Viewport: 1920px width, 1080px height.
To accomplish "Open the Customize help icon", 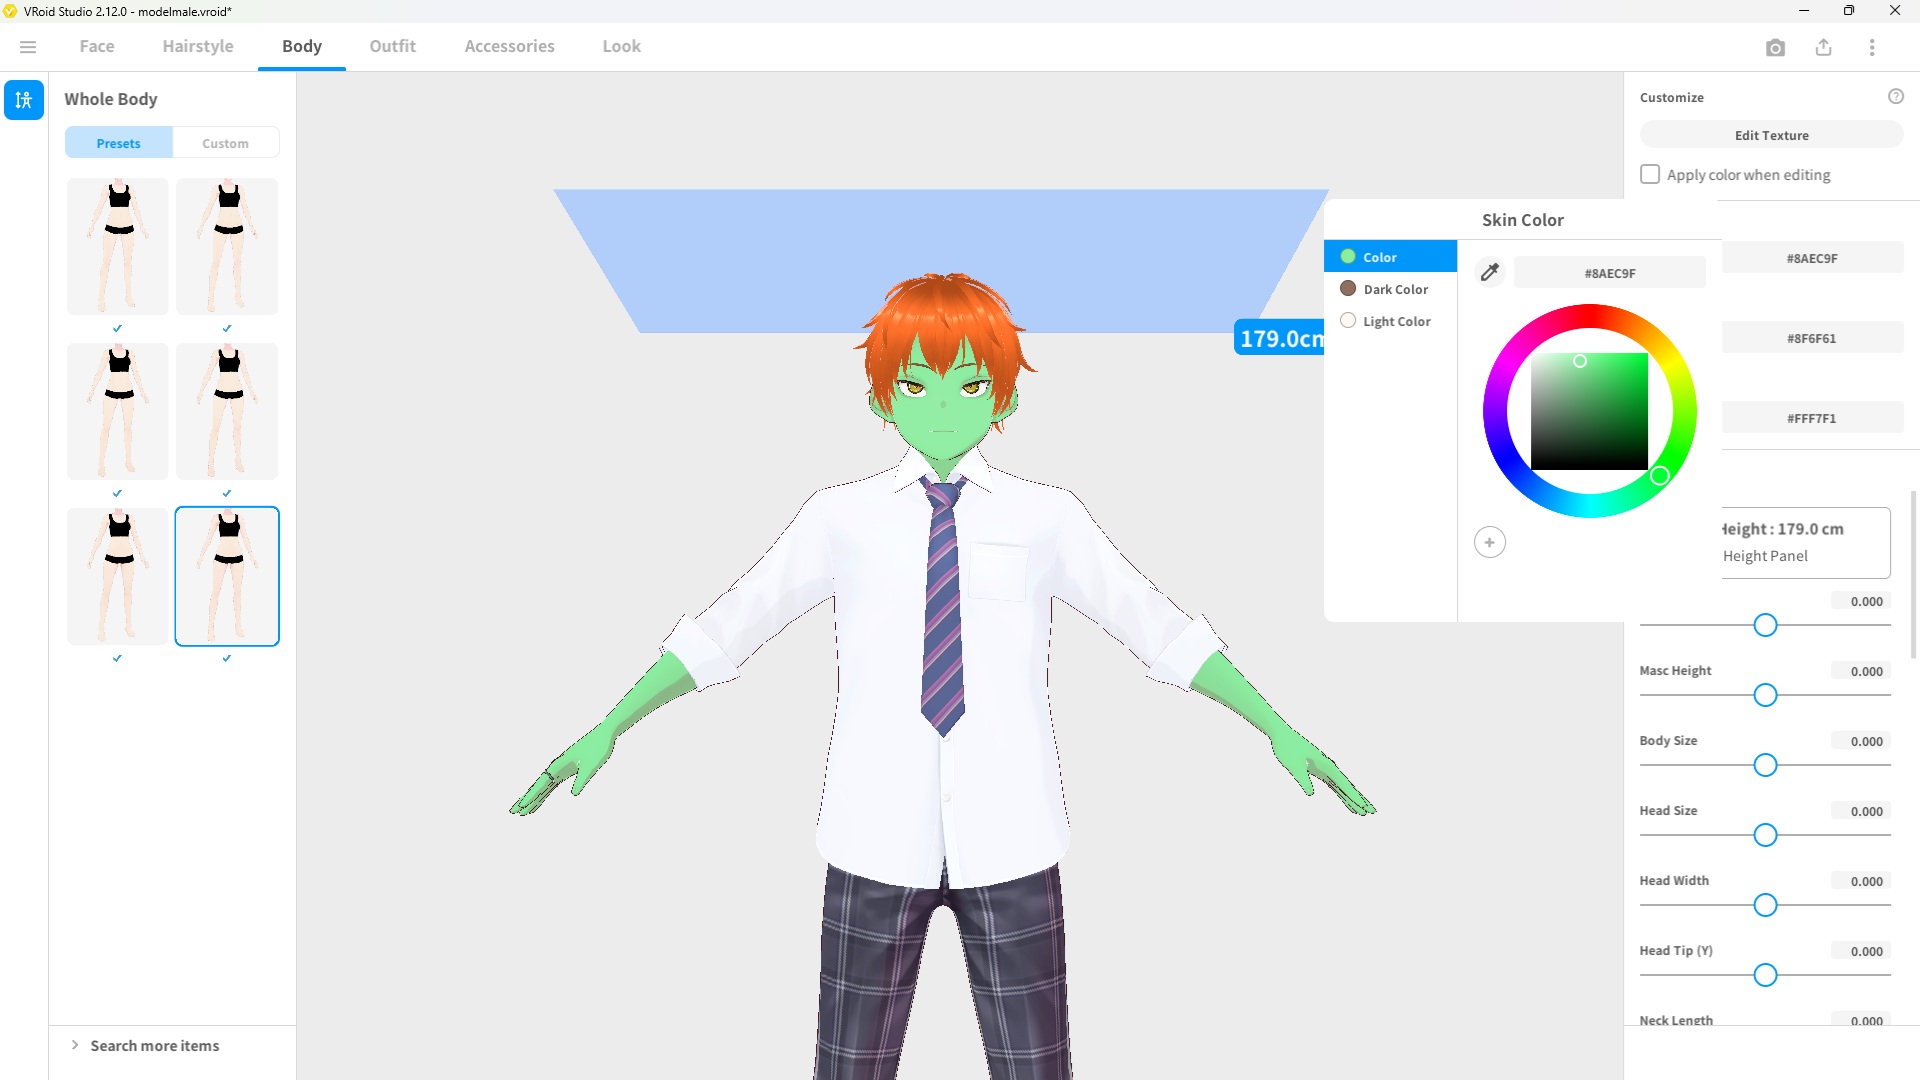I will (x=1897, y=96).
